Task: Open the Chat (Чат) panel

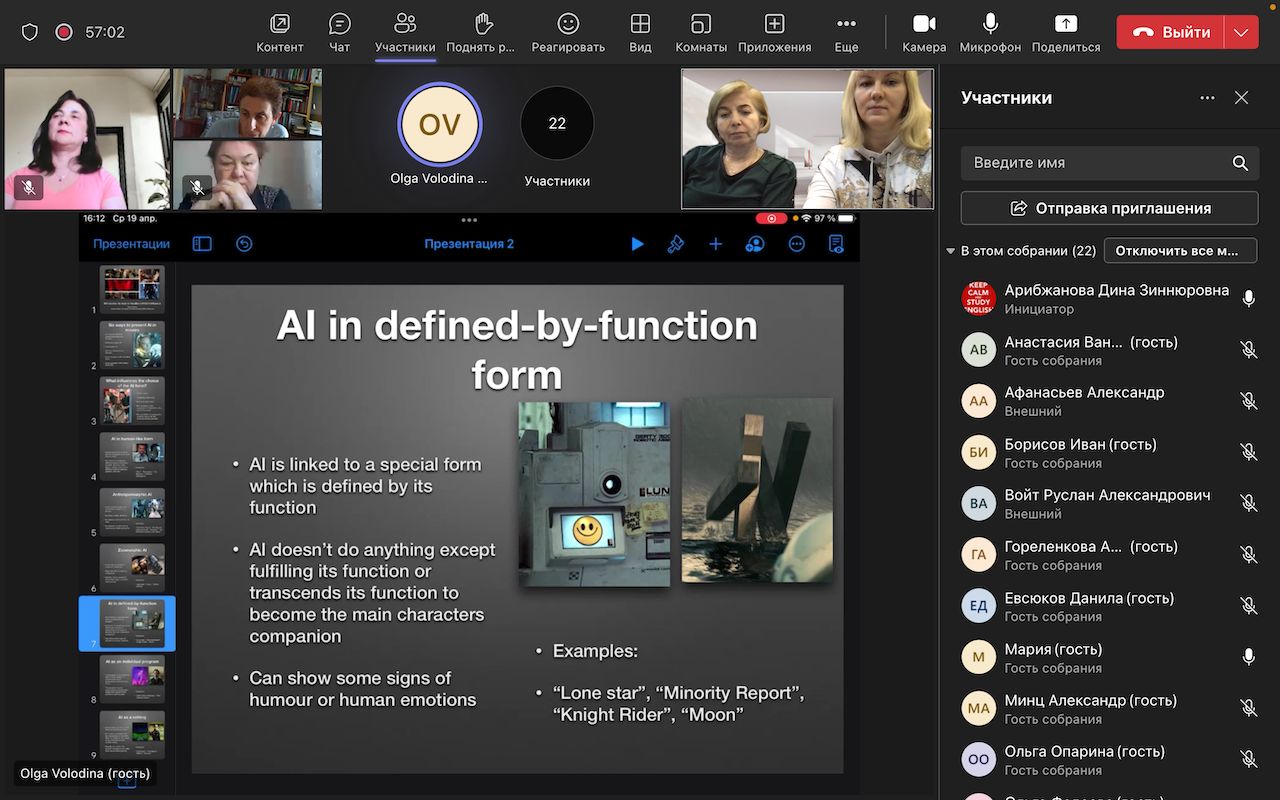Action: click(x=340, y=24)
